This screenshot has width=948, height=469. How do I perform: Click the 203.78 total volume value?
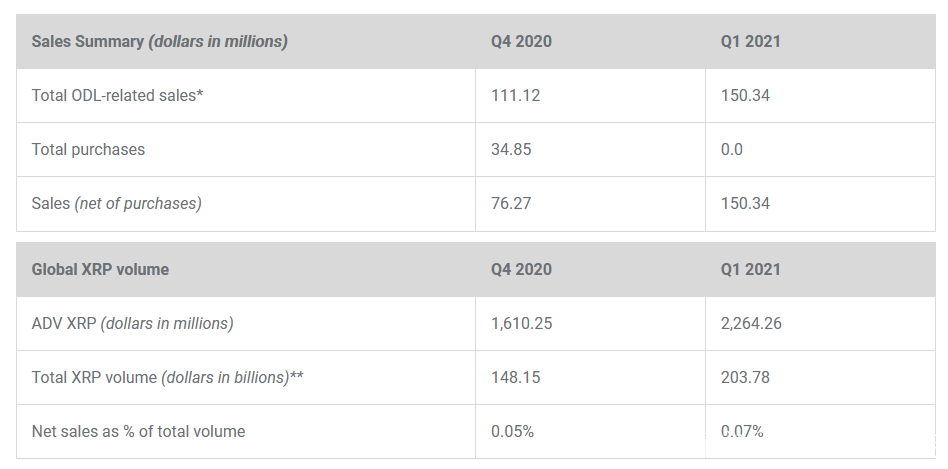(x=745, y=378)
